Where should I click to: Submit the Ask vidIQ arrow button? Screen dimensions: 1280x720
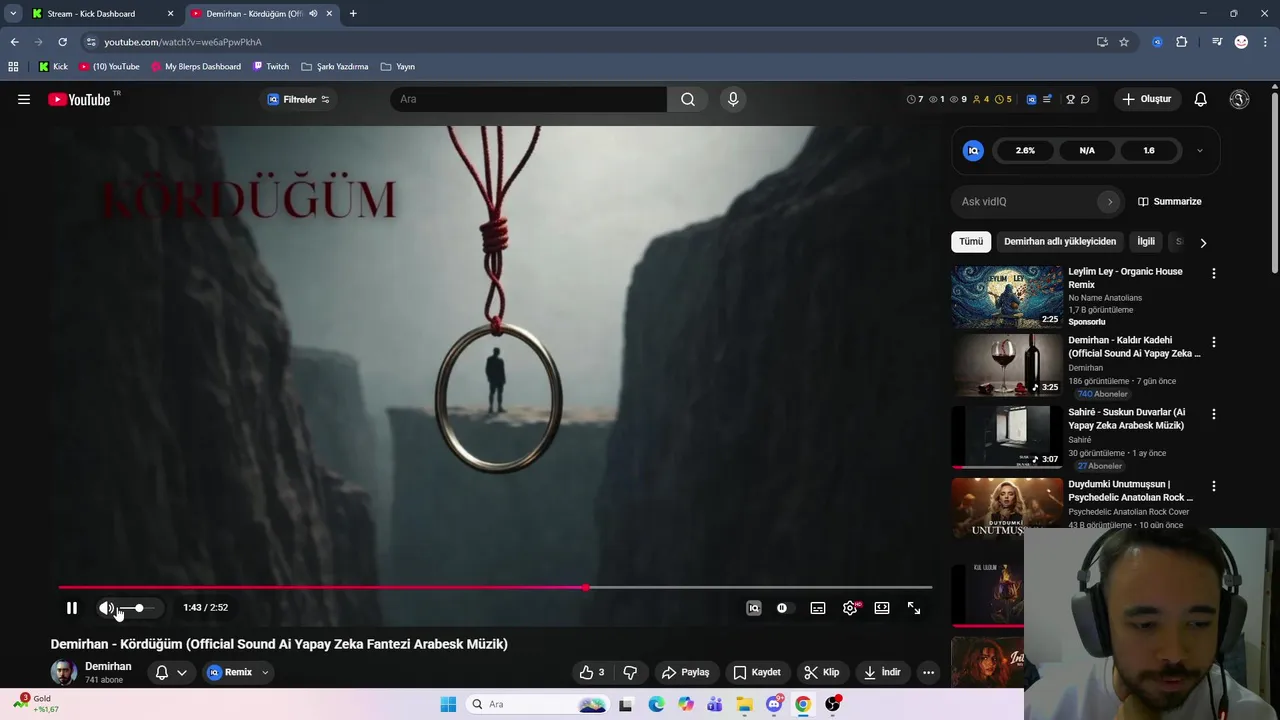[1109, 202]
